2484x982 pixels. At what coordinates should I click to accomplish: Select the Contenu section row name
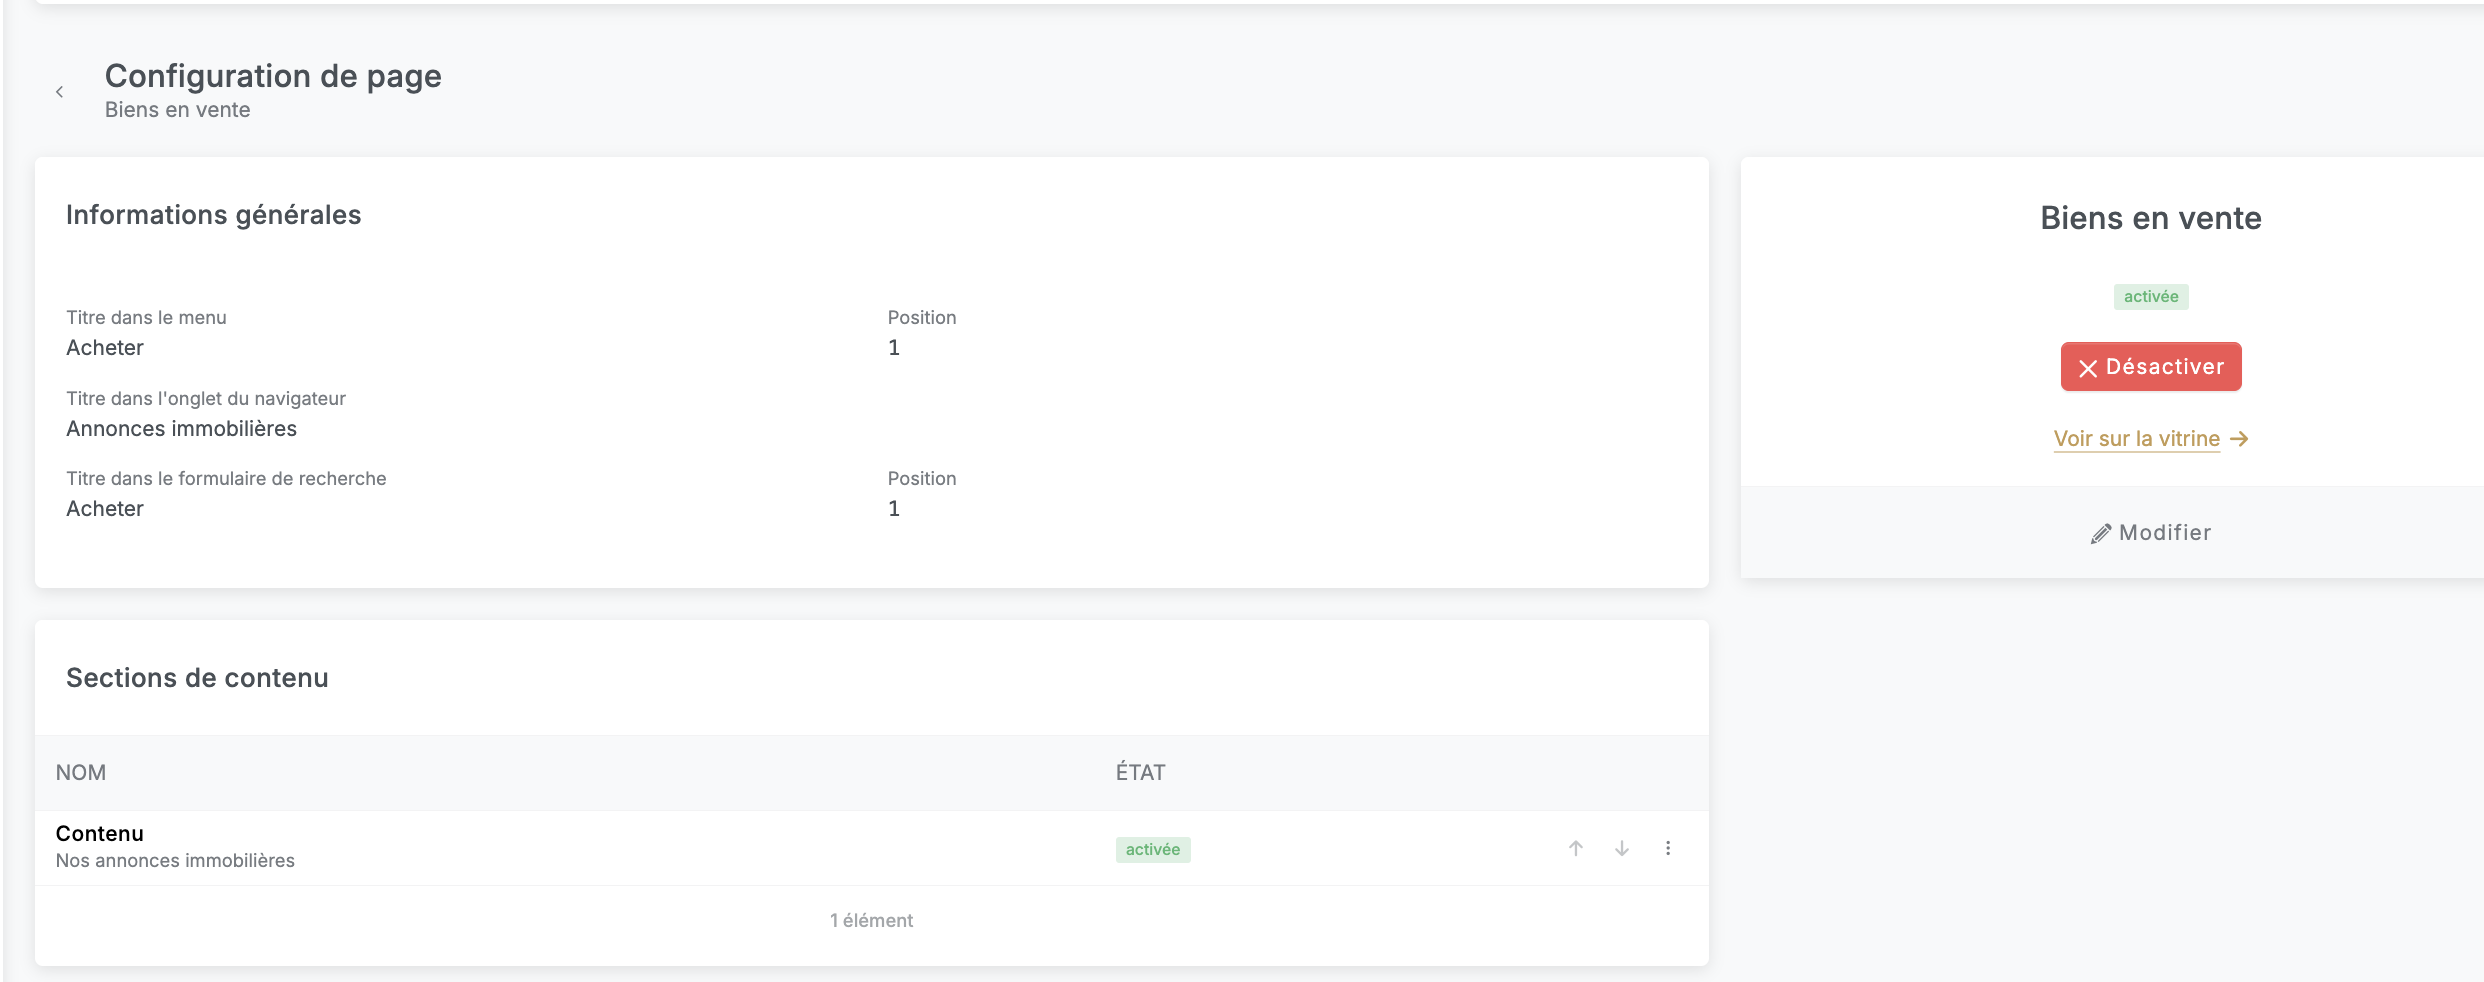tap(100, 834)
